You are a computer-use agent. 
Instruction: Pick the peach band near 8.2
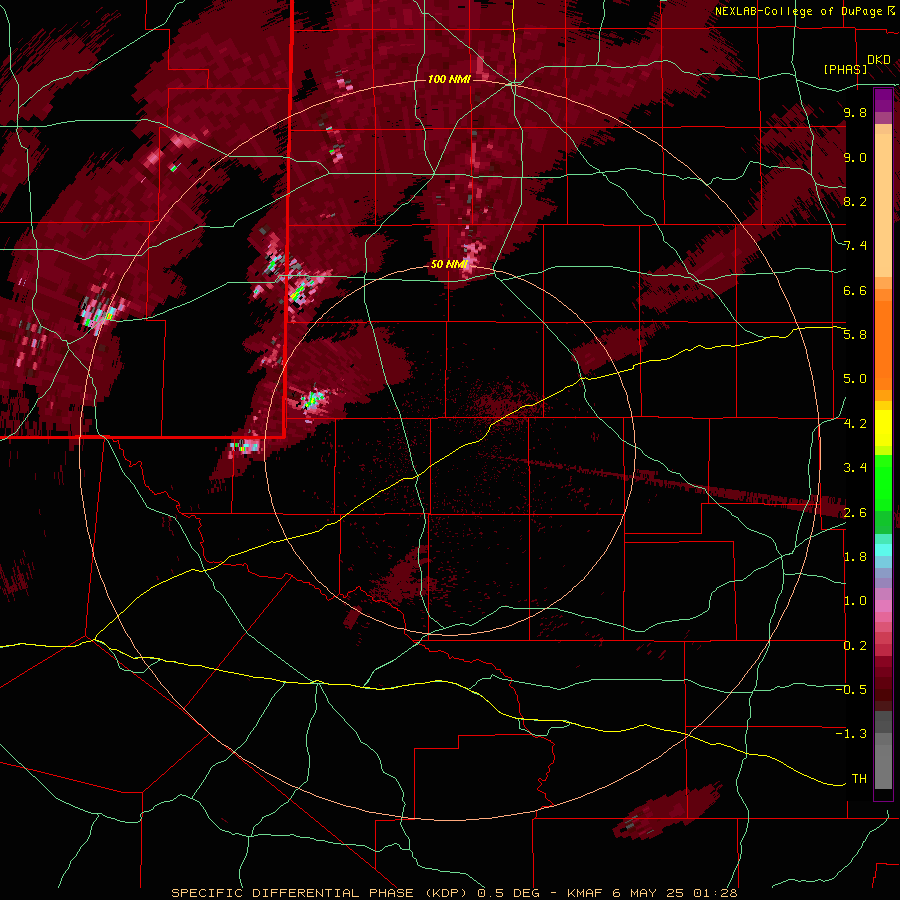883,205
